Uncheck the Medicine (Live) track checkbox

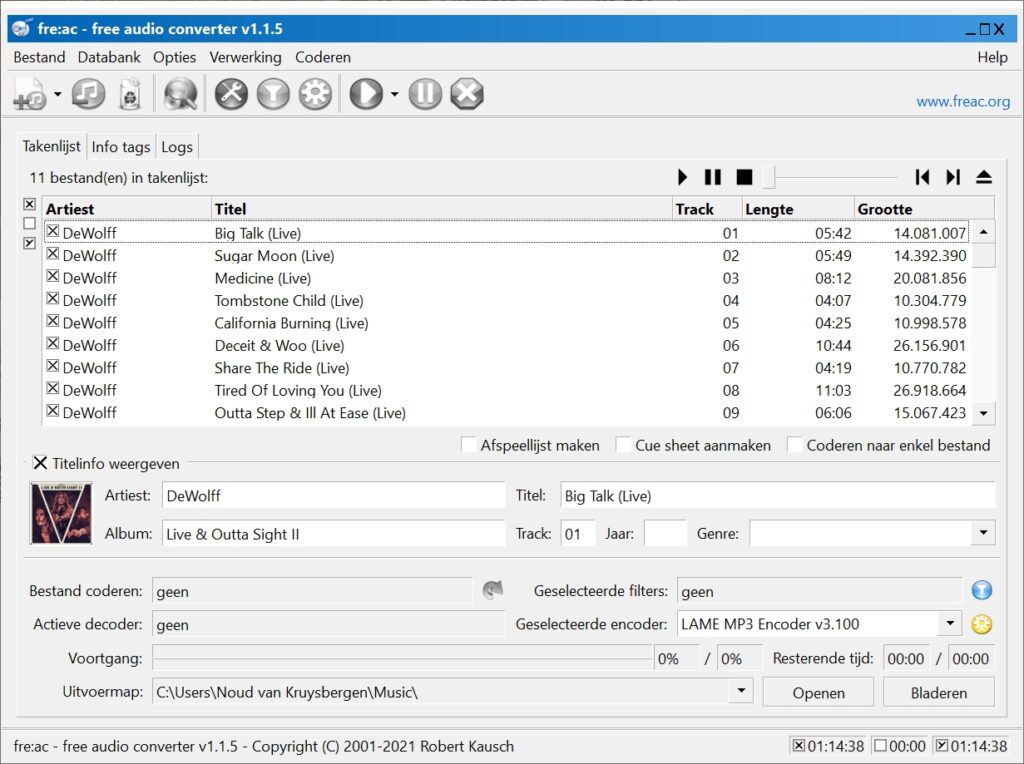(53, 278)
